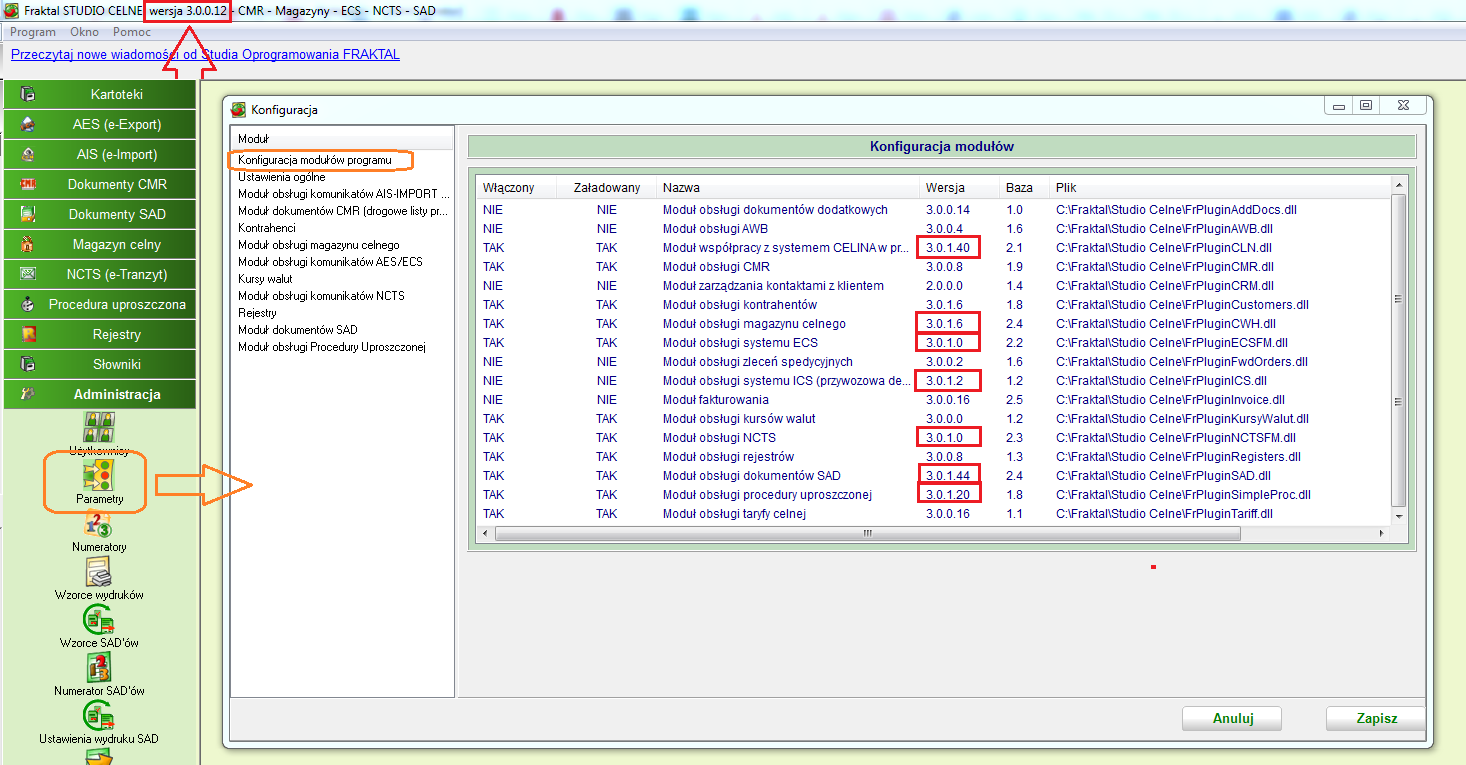Open the Numeratory icon
This screenshot has height=765, width=1466.
pyautogui.click(x=99, y=523)
